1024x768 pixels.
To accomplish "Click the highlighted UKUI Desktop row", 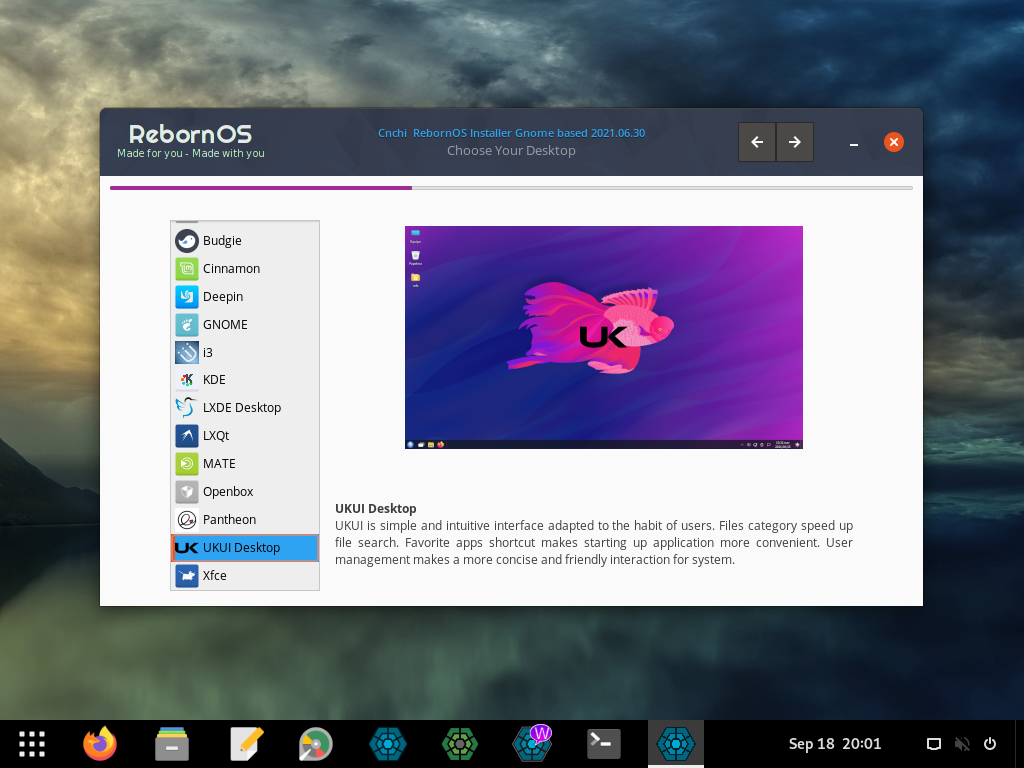I will tap(245, 548).
